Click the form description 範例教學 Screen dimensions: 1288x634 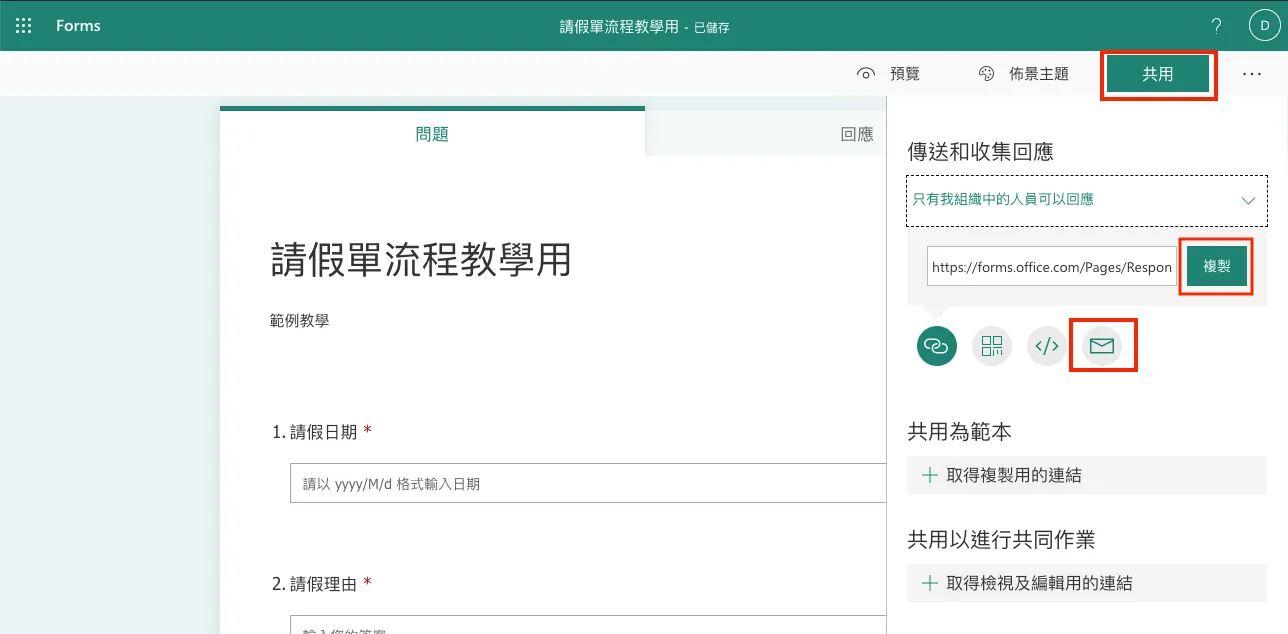click(x=300, y=321)
